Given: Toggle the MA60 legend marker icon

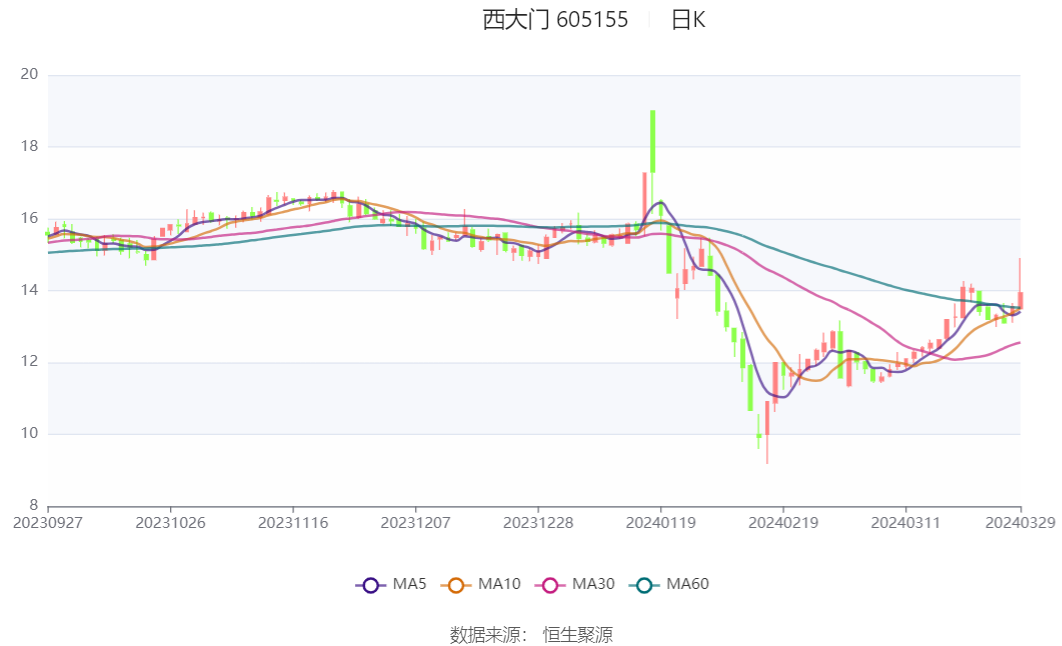Looking at the screenshot, I should 644,585.
